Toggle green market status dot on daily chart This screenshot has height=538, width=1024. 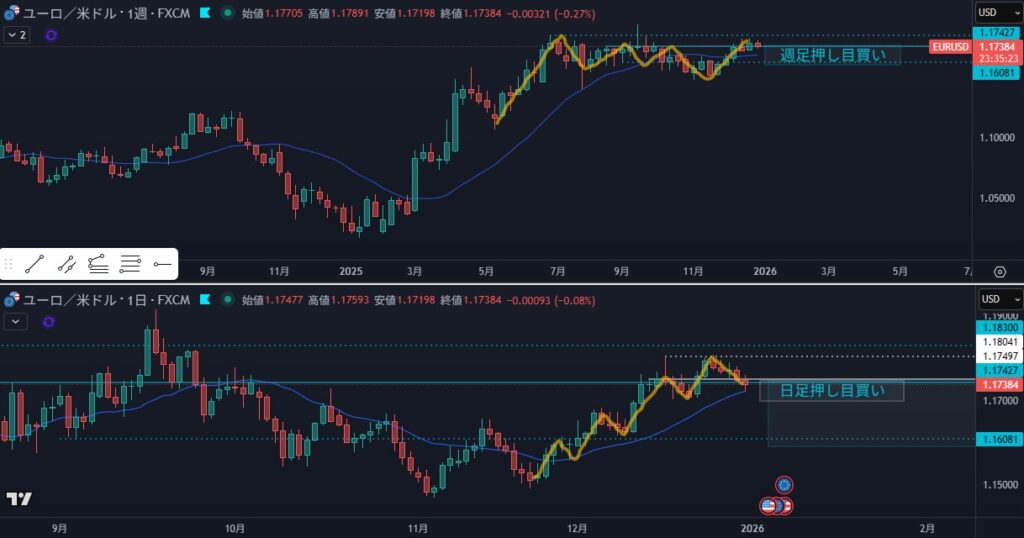[228, 299]
